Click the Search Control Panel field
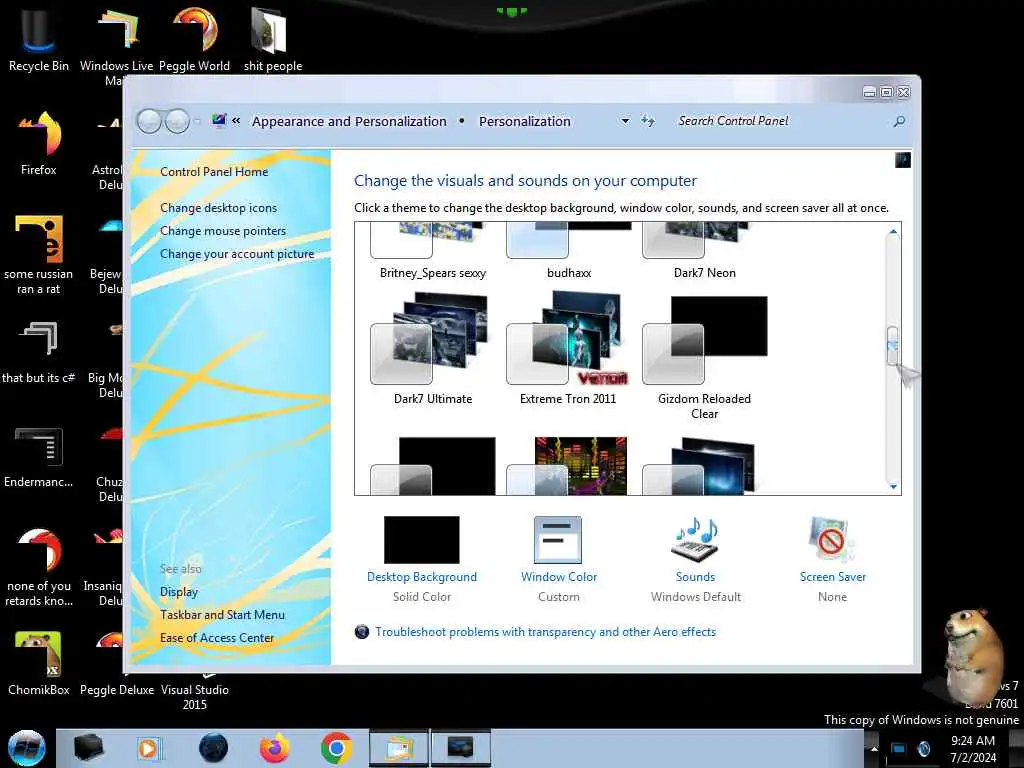Viewport: 1024px width, 768px height. click(x=780, y=121)
